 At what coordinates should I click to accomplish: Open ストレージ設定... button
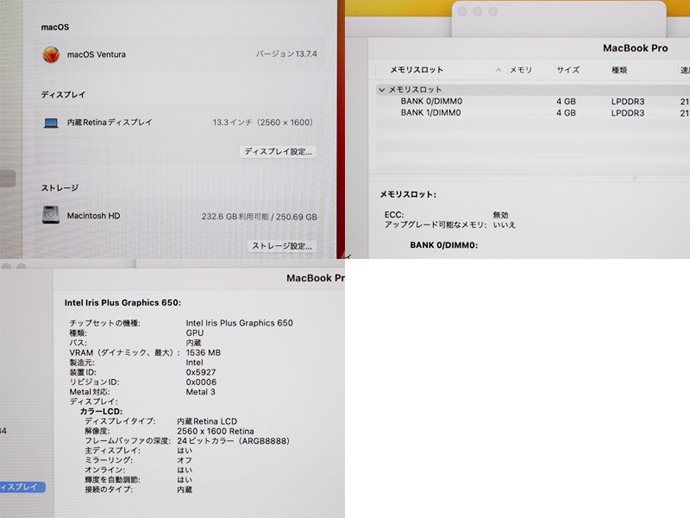click(x=282, y=246)
